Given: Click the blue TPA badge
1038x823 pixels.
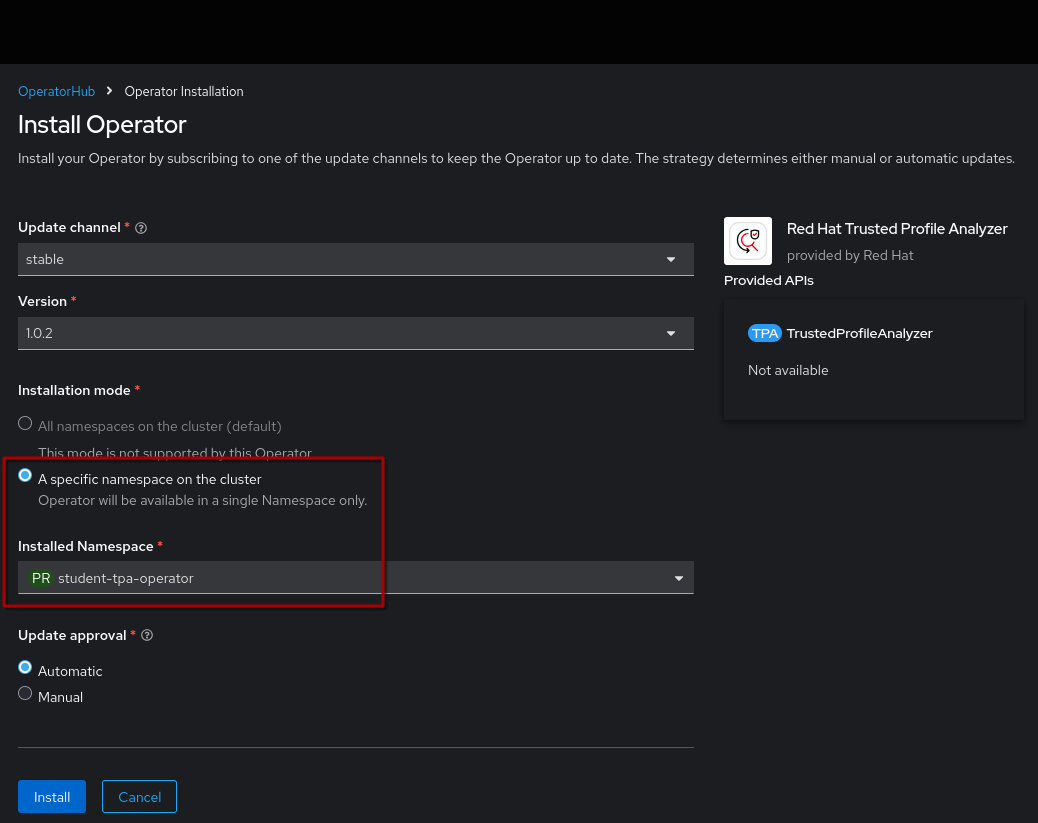Looking at the screenshot, I should (x=765, y=333).
